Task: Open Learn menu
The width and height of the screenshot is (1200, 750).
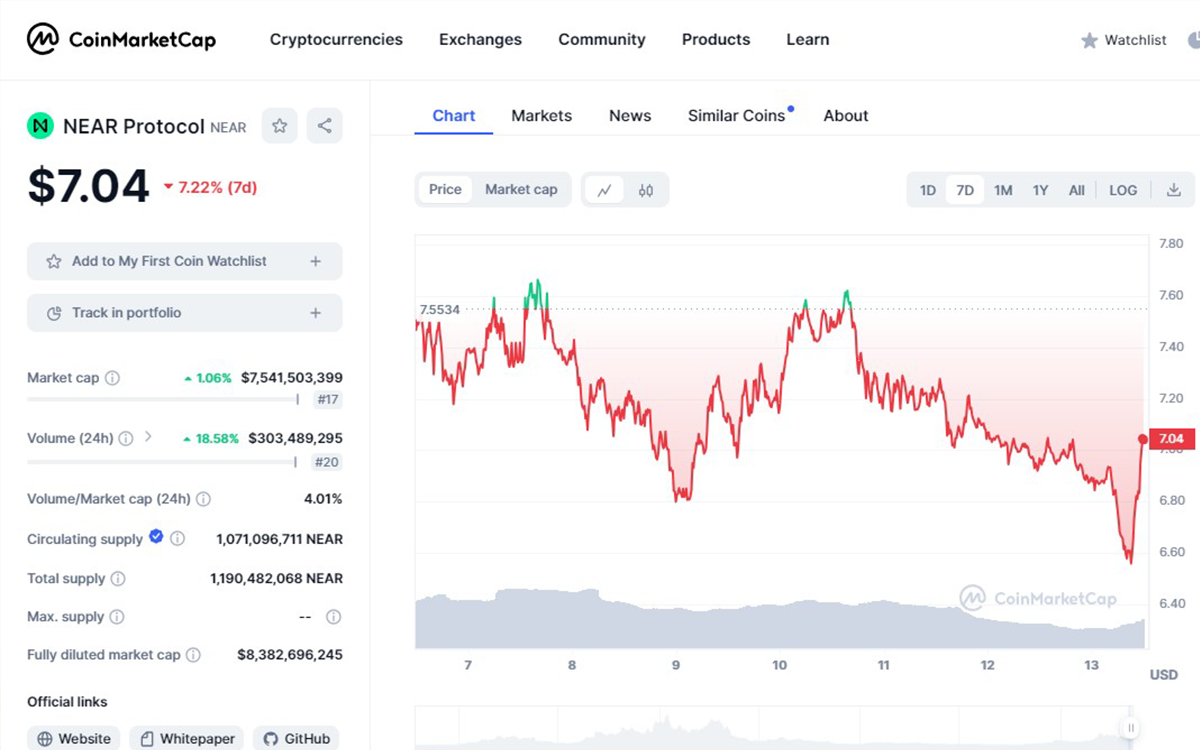Action: tap(807, 40)
